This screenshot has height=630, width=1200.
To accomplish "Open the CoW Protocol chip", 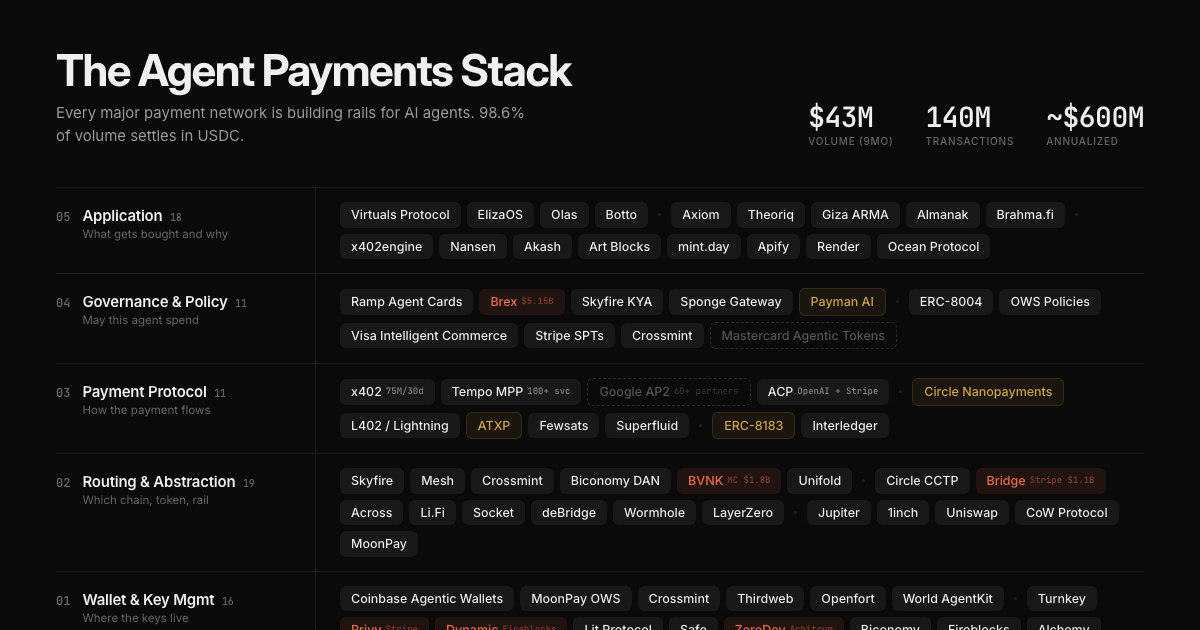I will pos(1066,513).
